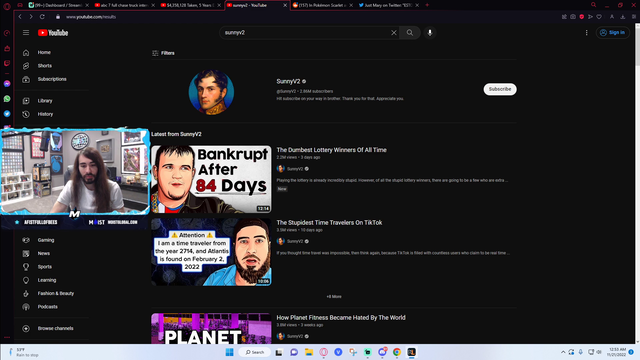The height and width of the screenshot is (360, 640).
Task: Run the search with the magnifier button
Action: 410,33
